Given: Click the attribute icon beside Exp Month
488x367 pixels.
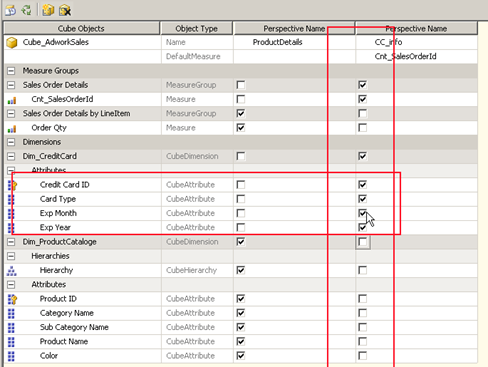Looking at the screenshot, I should tap(11, 214).
